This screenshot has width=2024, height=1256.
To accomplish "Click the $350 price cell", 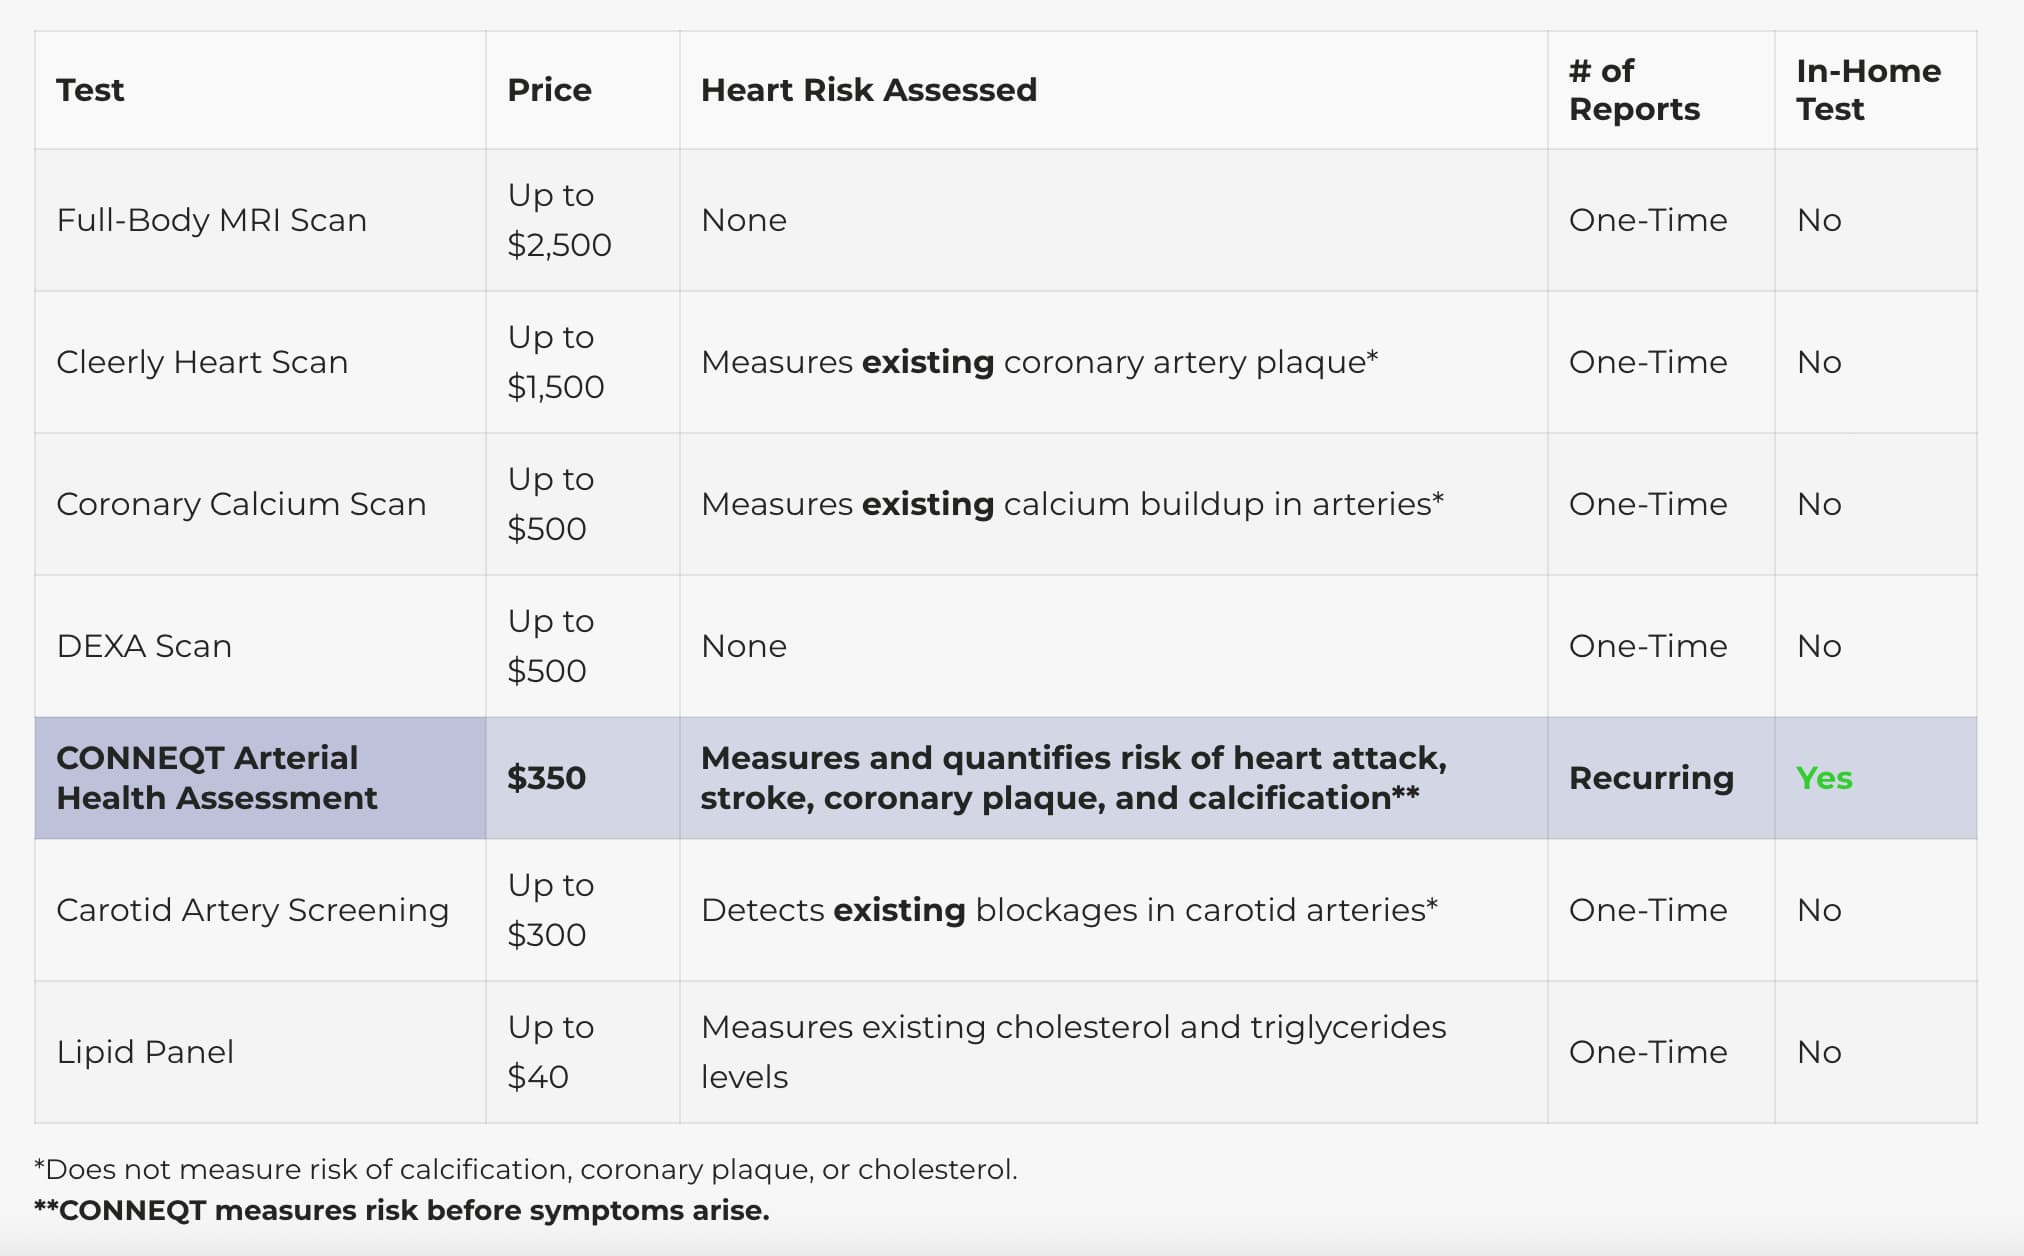I will click(546, 778).
